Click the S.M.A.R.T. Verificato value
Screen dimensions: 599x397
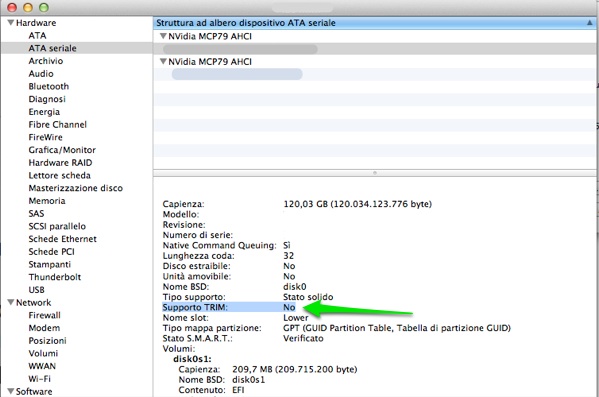[303, 338]
